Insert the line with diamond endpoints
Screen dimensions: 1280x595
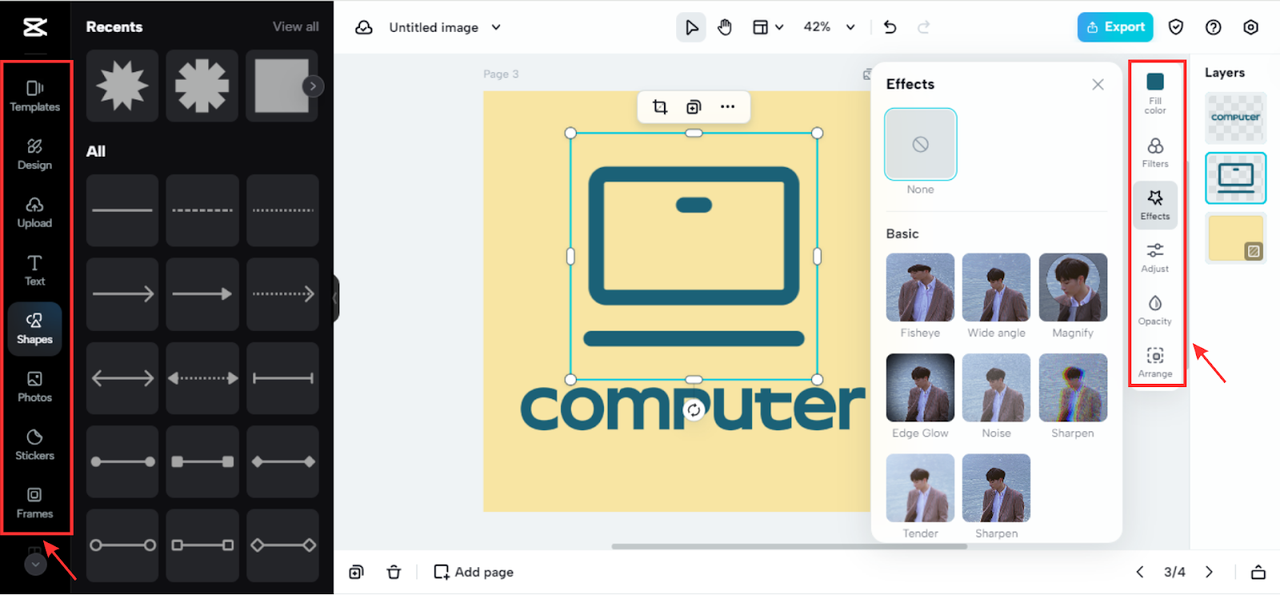point(282,462)
